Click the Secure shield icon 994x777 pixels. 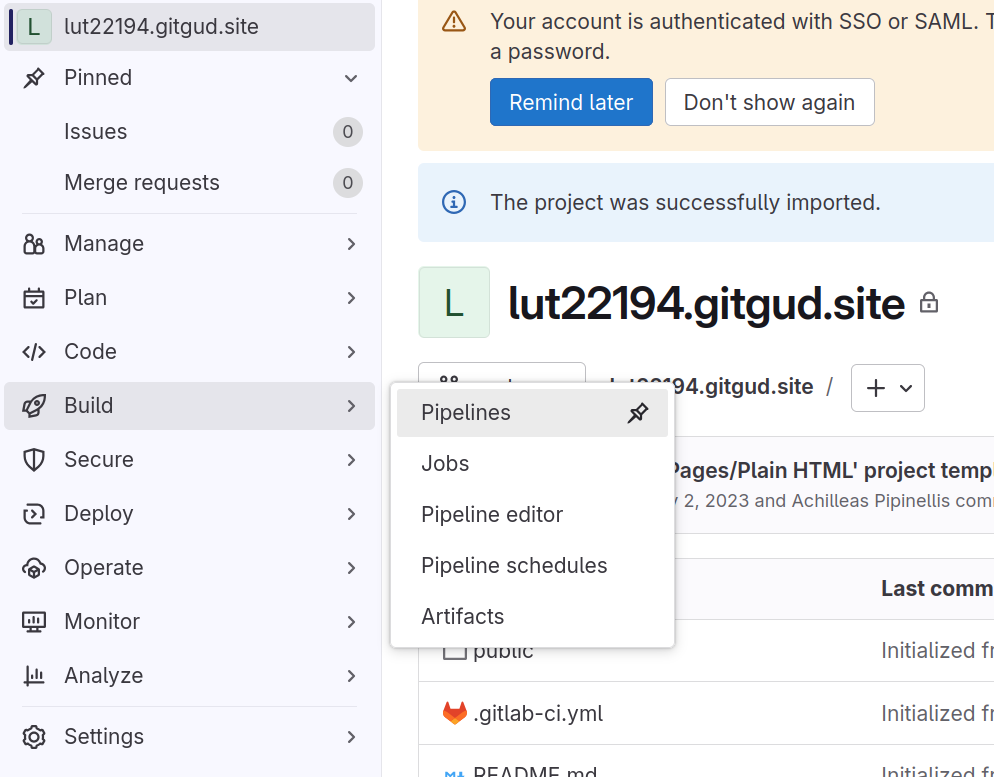coord(34,459)
